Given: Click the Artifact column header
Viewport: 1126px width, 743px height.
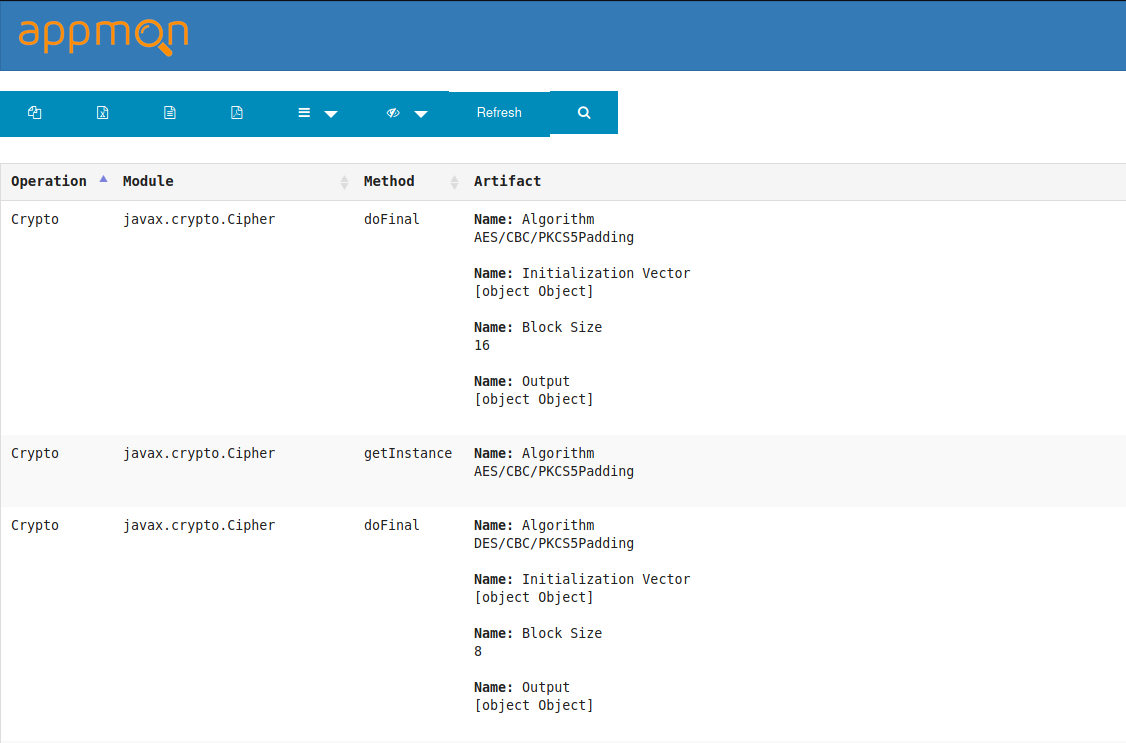Looking at the screenshot, I should pos(507,181).
